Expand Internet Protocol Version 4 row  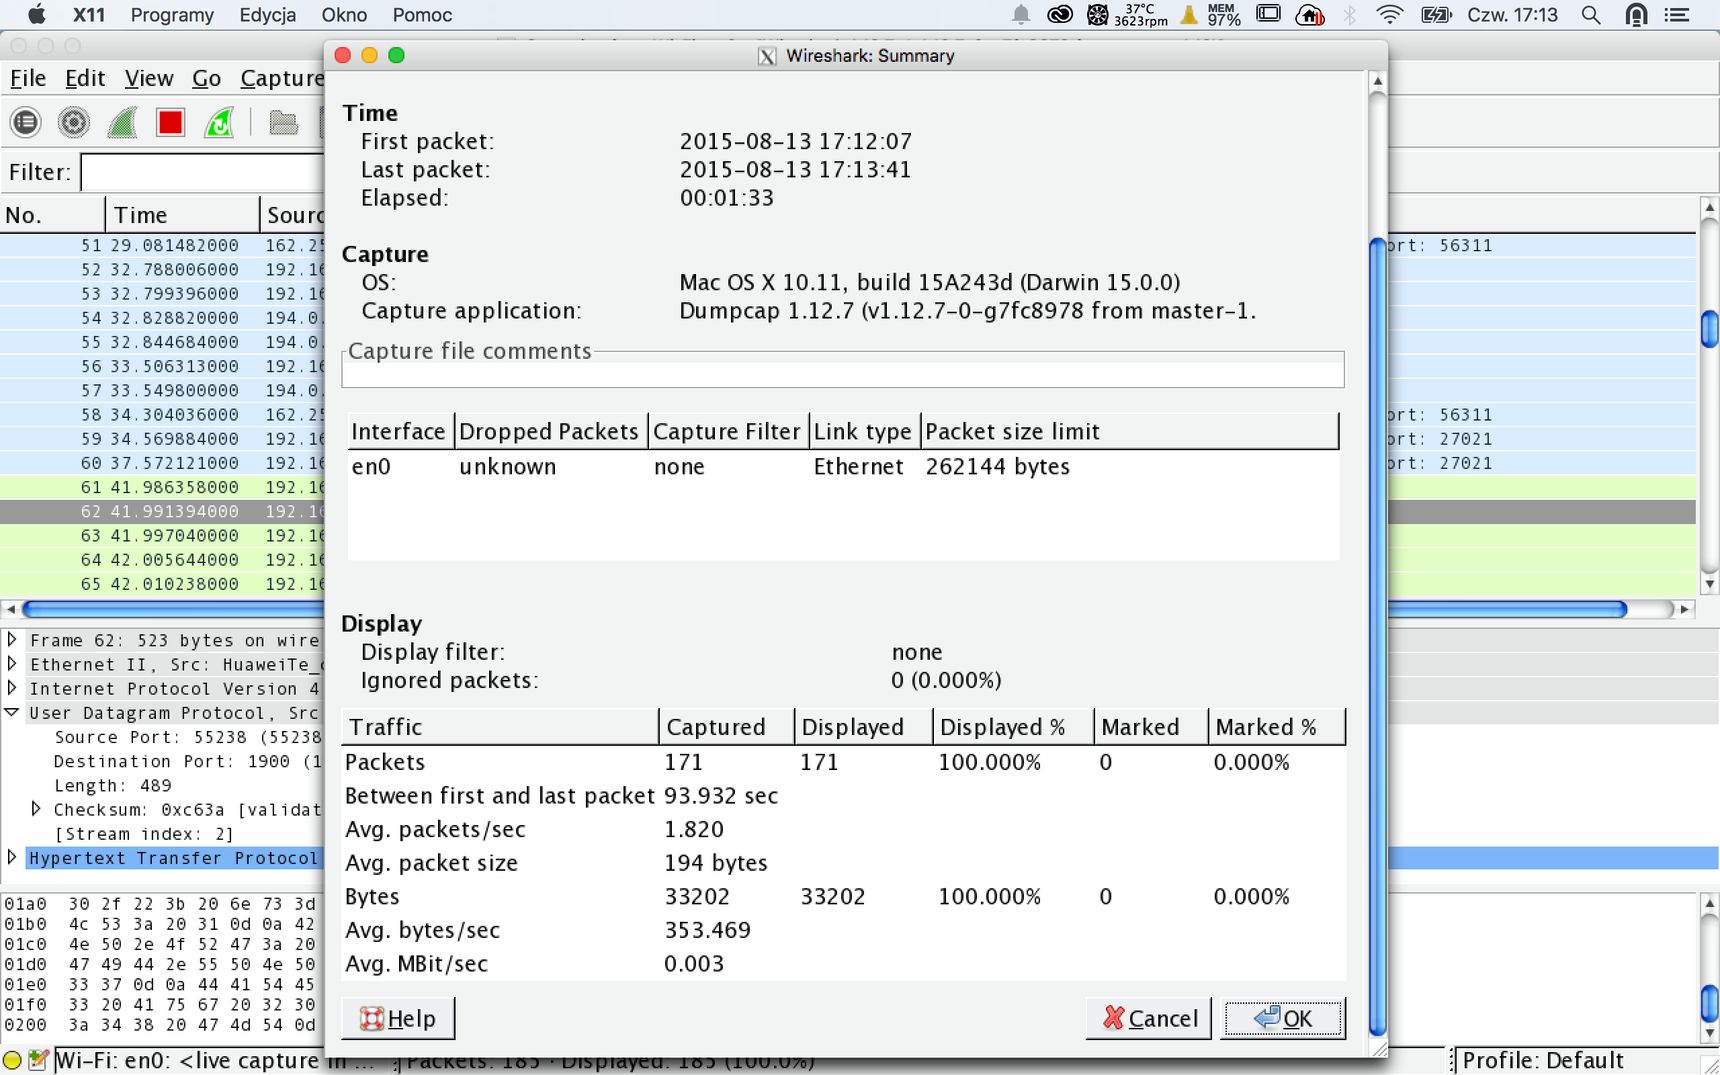coord(12,688)
